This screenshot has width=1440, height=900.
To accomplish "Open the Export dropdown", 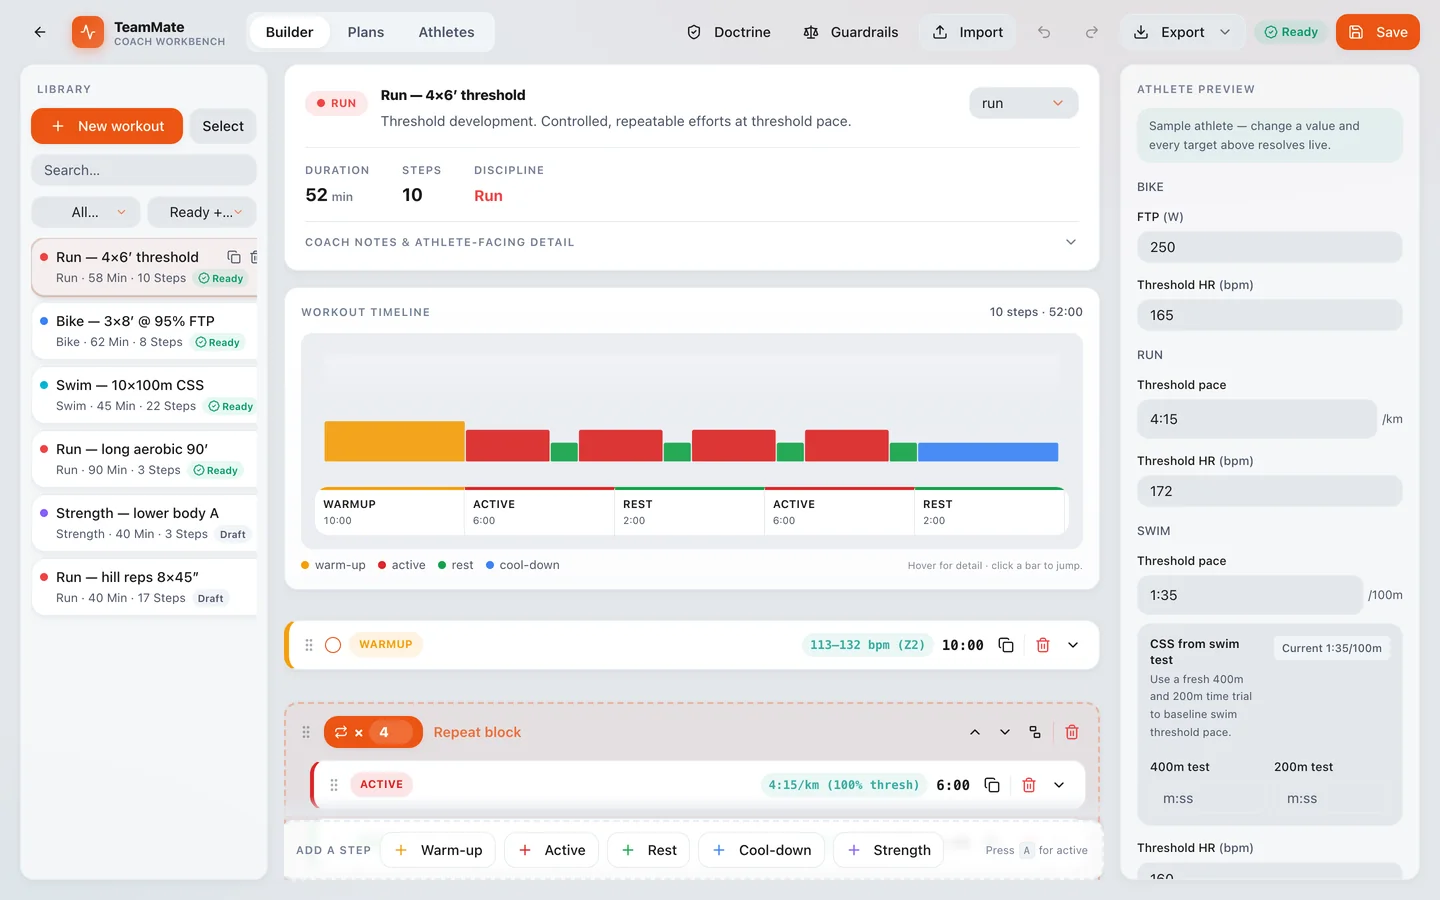I will point(1182,32).
